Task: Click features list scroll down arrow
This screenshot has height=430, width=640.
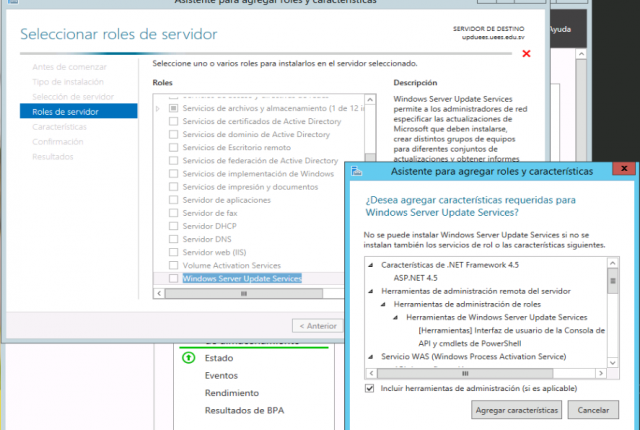Action: (x=613, y=363)
